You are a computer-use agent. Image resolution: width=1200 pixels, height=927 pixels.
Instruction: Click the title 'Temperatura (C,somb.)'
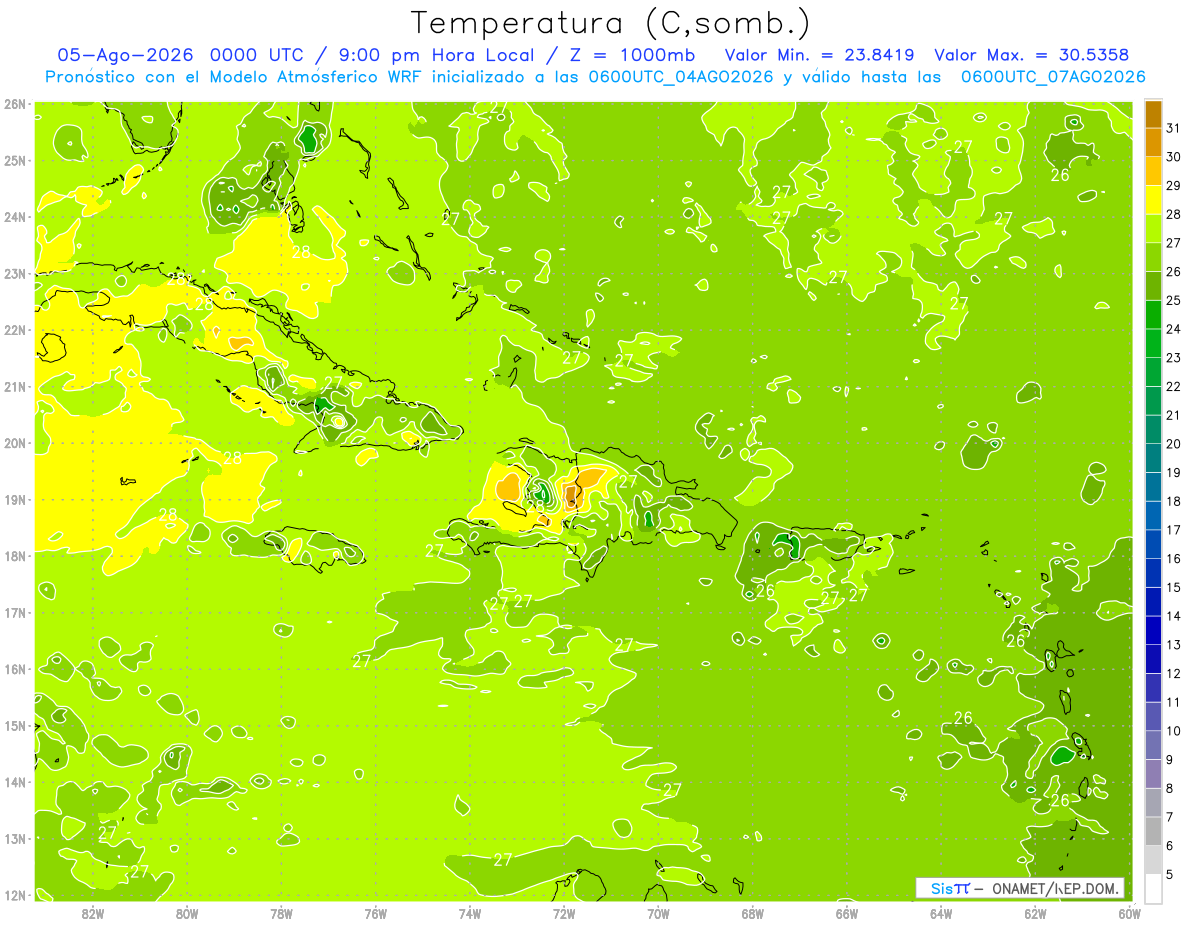coord(610,23)
